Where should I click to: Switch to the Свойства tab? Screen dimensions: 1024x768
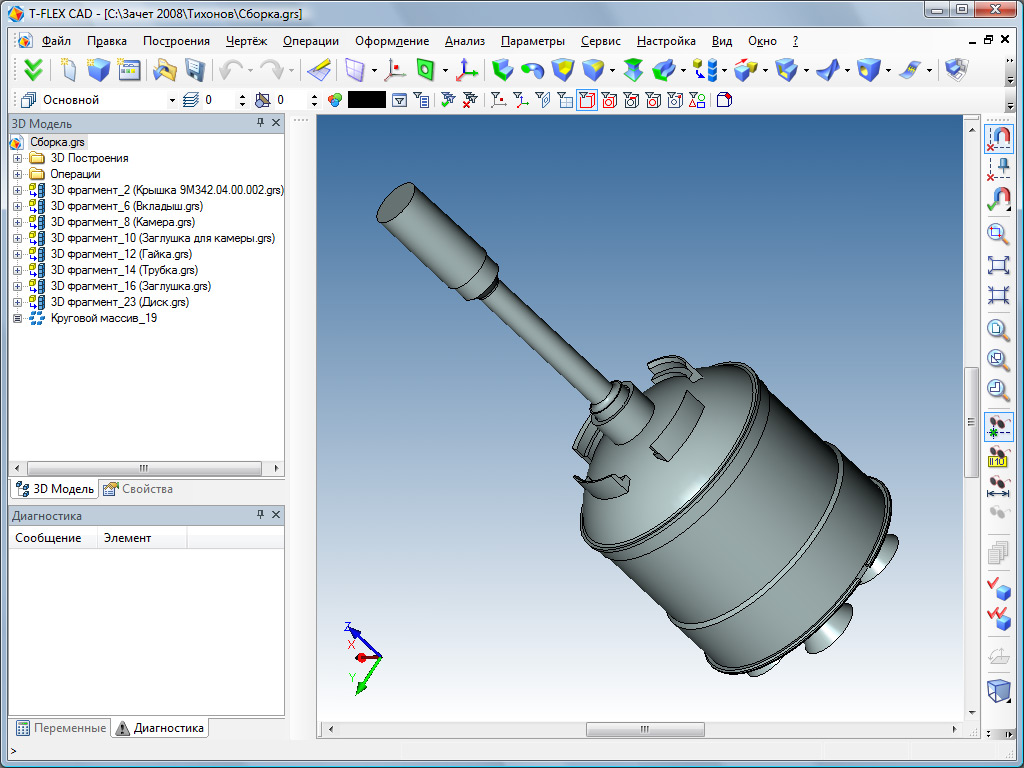pyautogui.click(x=138, y=489)
